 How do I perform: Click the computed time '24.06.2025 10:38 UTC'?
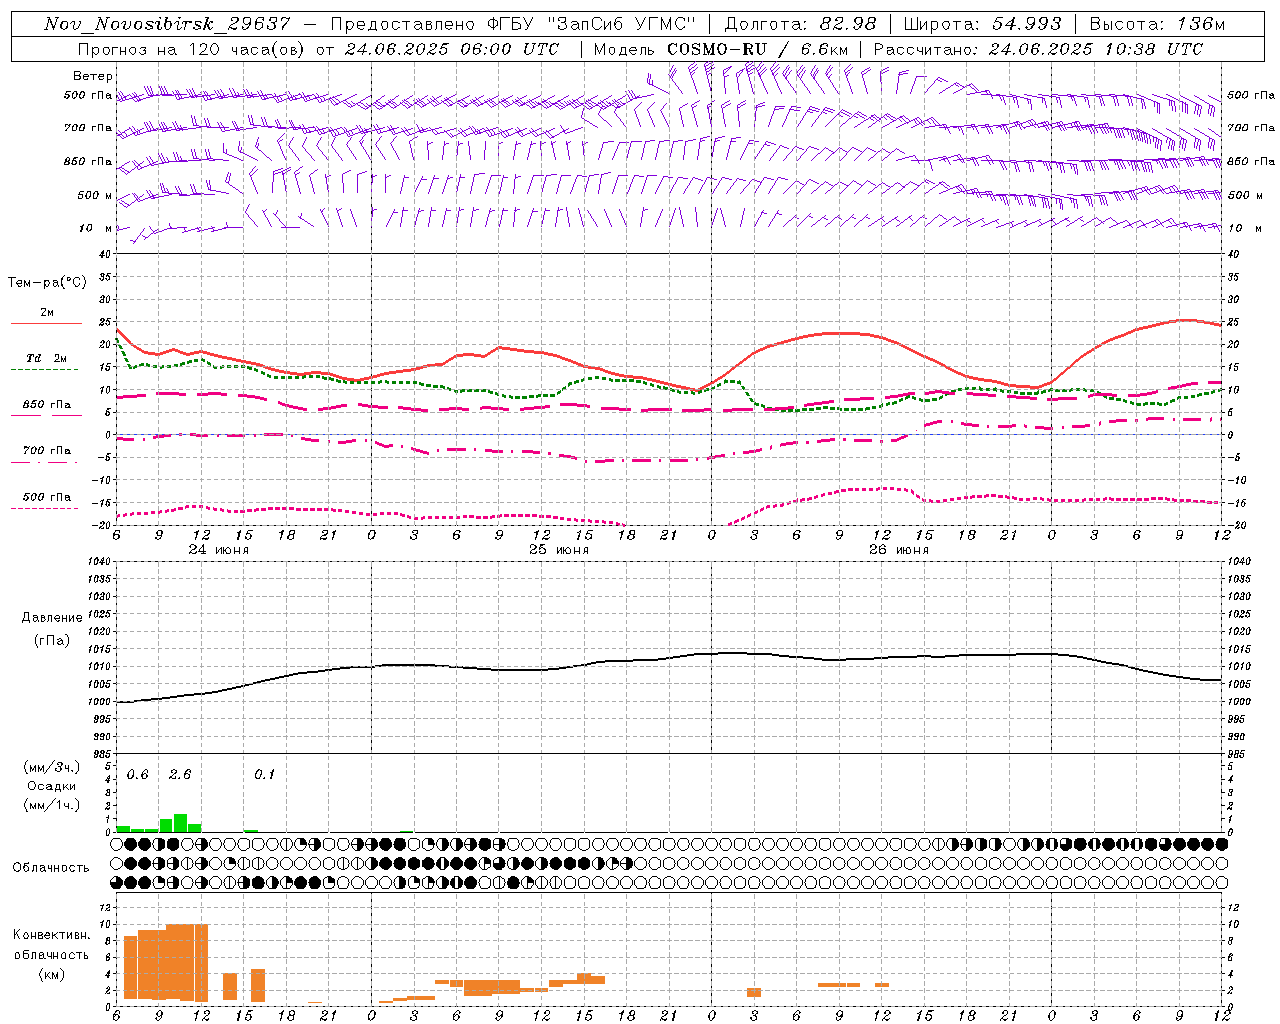[x=1095, y=49]
